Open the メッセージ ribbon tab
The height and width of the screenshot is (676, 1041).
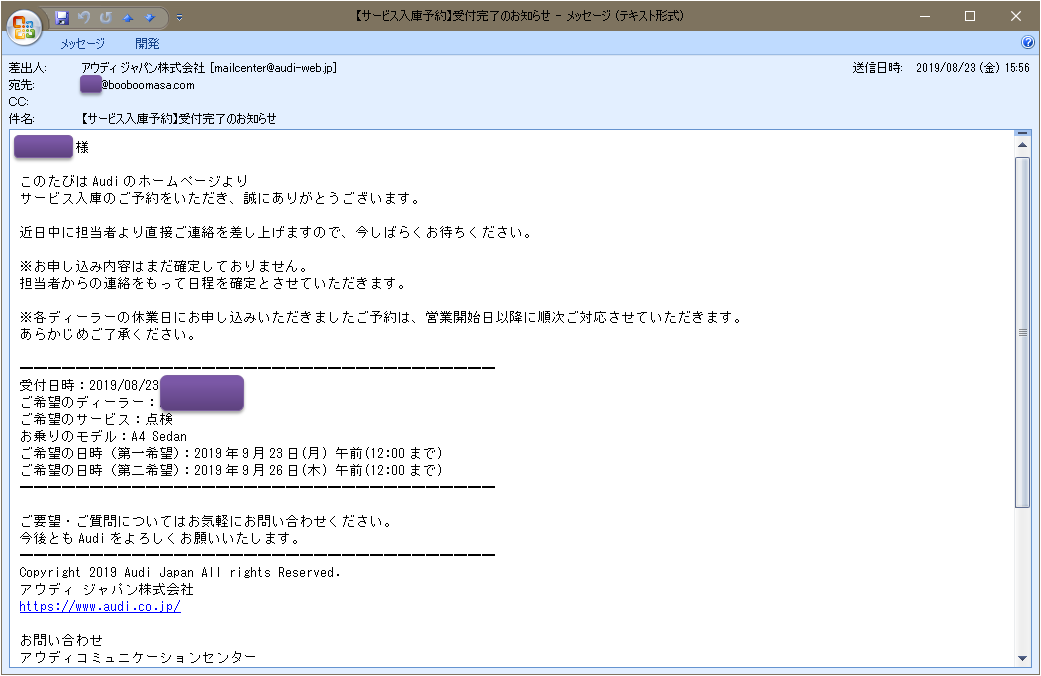82,43
